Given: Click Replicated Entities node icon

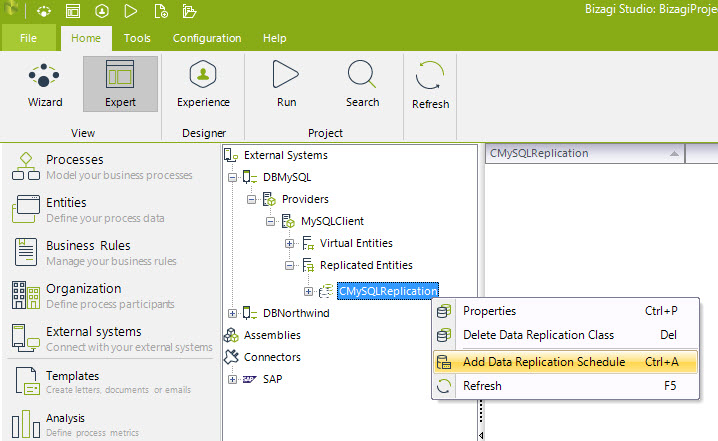Looking at the screenshot, I should [x=308, y=265].
